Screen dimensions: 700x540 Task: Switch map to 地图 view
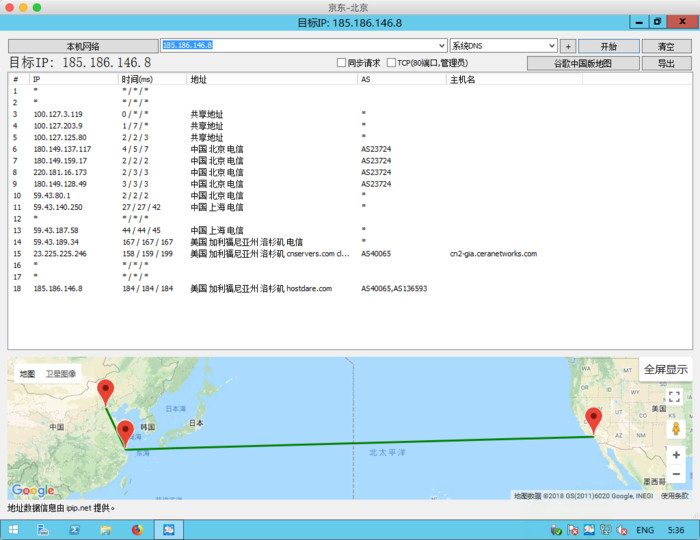tap(27, 374)
